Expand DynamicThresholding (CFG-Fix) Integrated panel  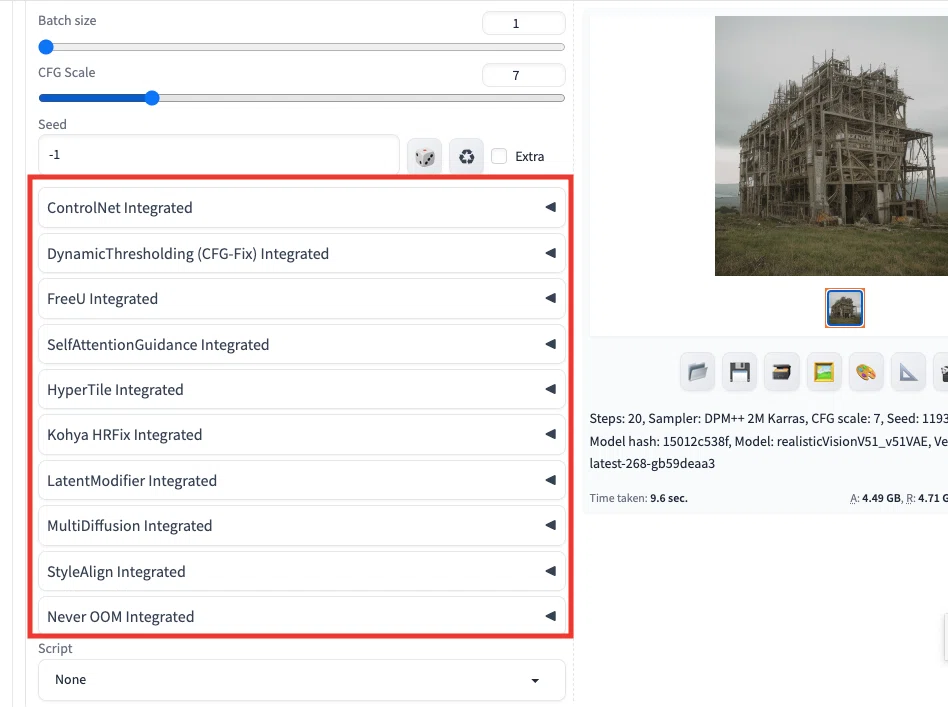pos(302,253)
